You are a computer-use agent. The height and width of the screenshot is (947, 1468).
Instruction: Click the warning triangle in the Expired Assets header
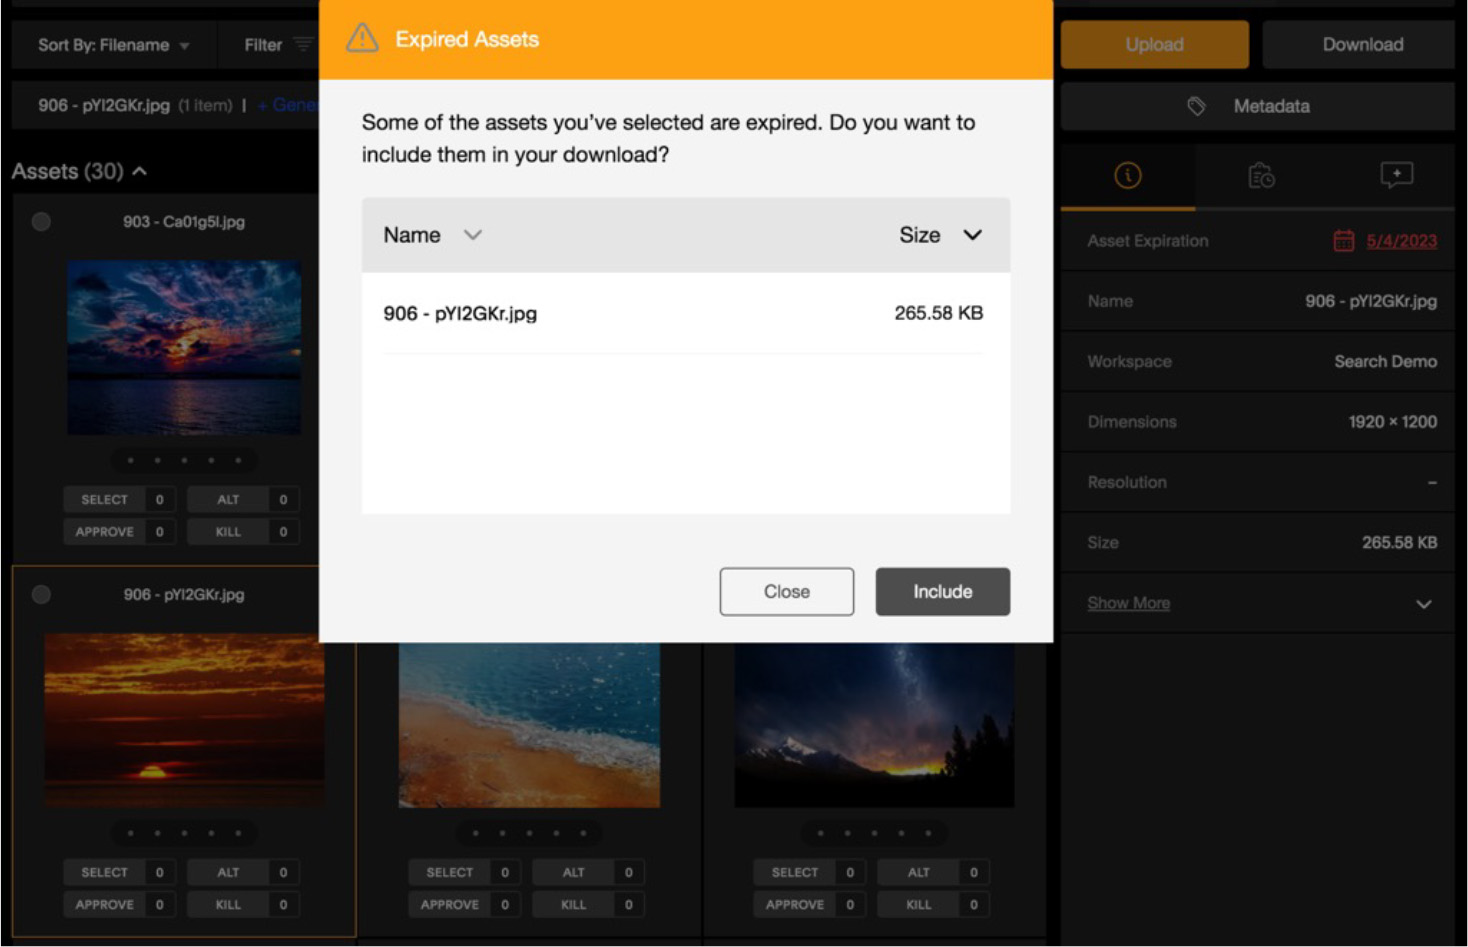[x=360, y=39]
